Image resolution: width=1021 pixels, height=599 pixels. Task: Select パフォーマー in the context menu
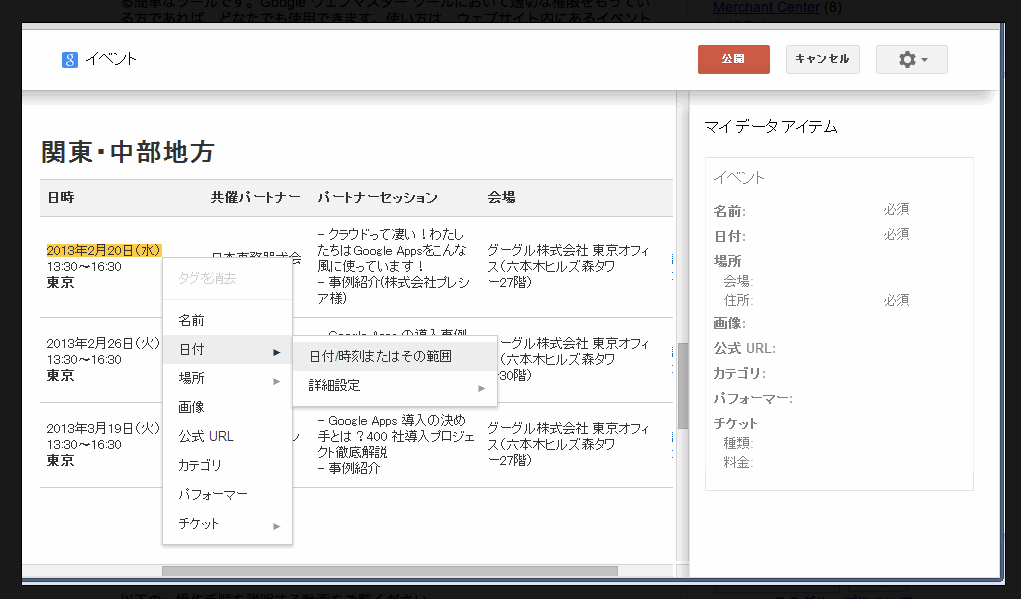212,495
